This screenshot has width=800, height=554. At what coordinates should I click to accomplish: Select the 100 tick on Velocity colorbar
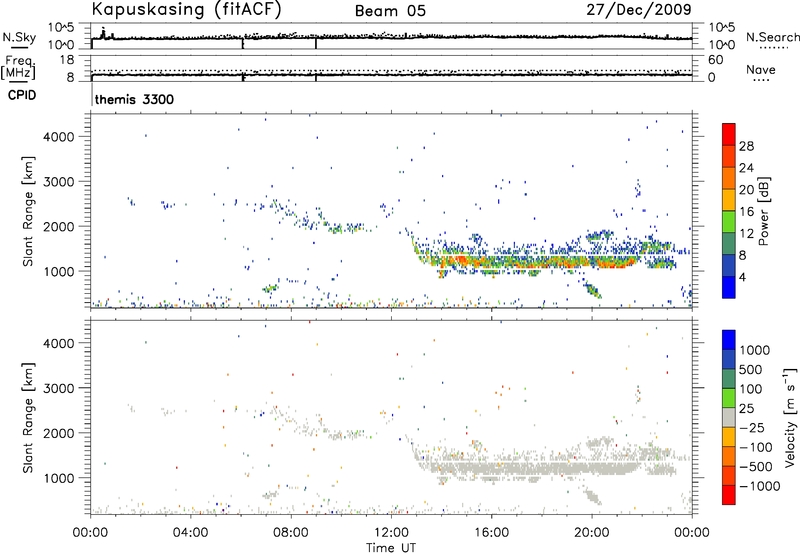751,389
